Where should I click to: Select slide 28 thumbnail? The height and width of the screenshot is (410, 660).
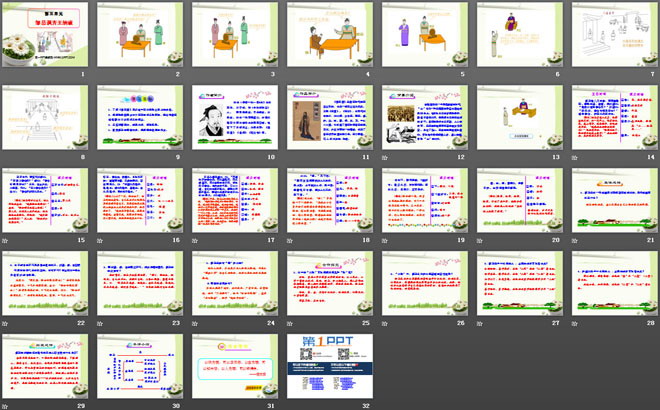[615, 283]
